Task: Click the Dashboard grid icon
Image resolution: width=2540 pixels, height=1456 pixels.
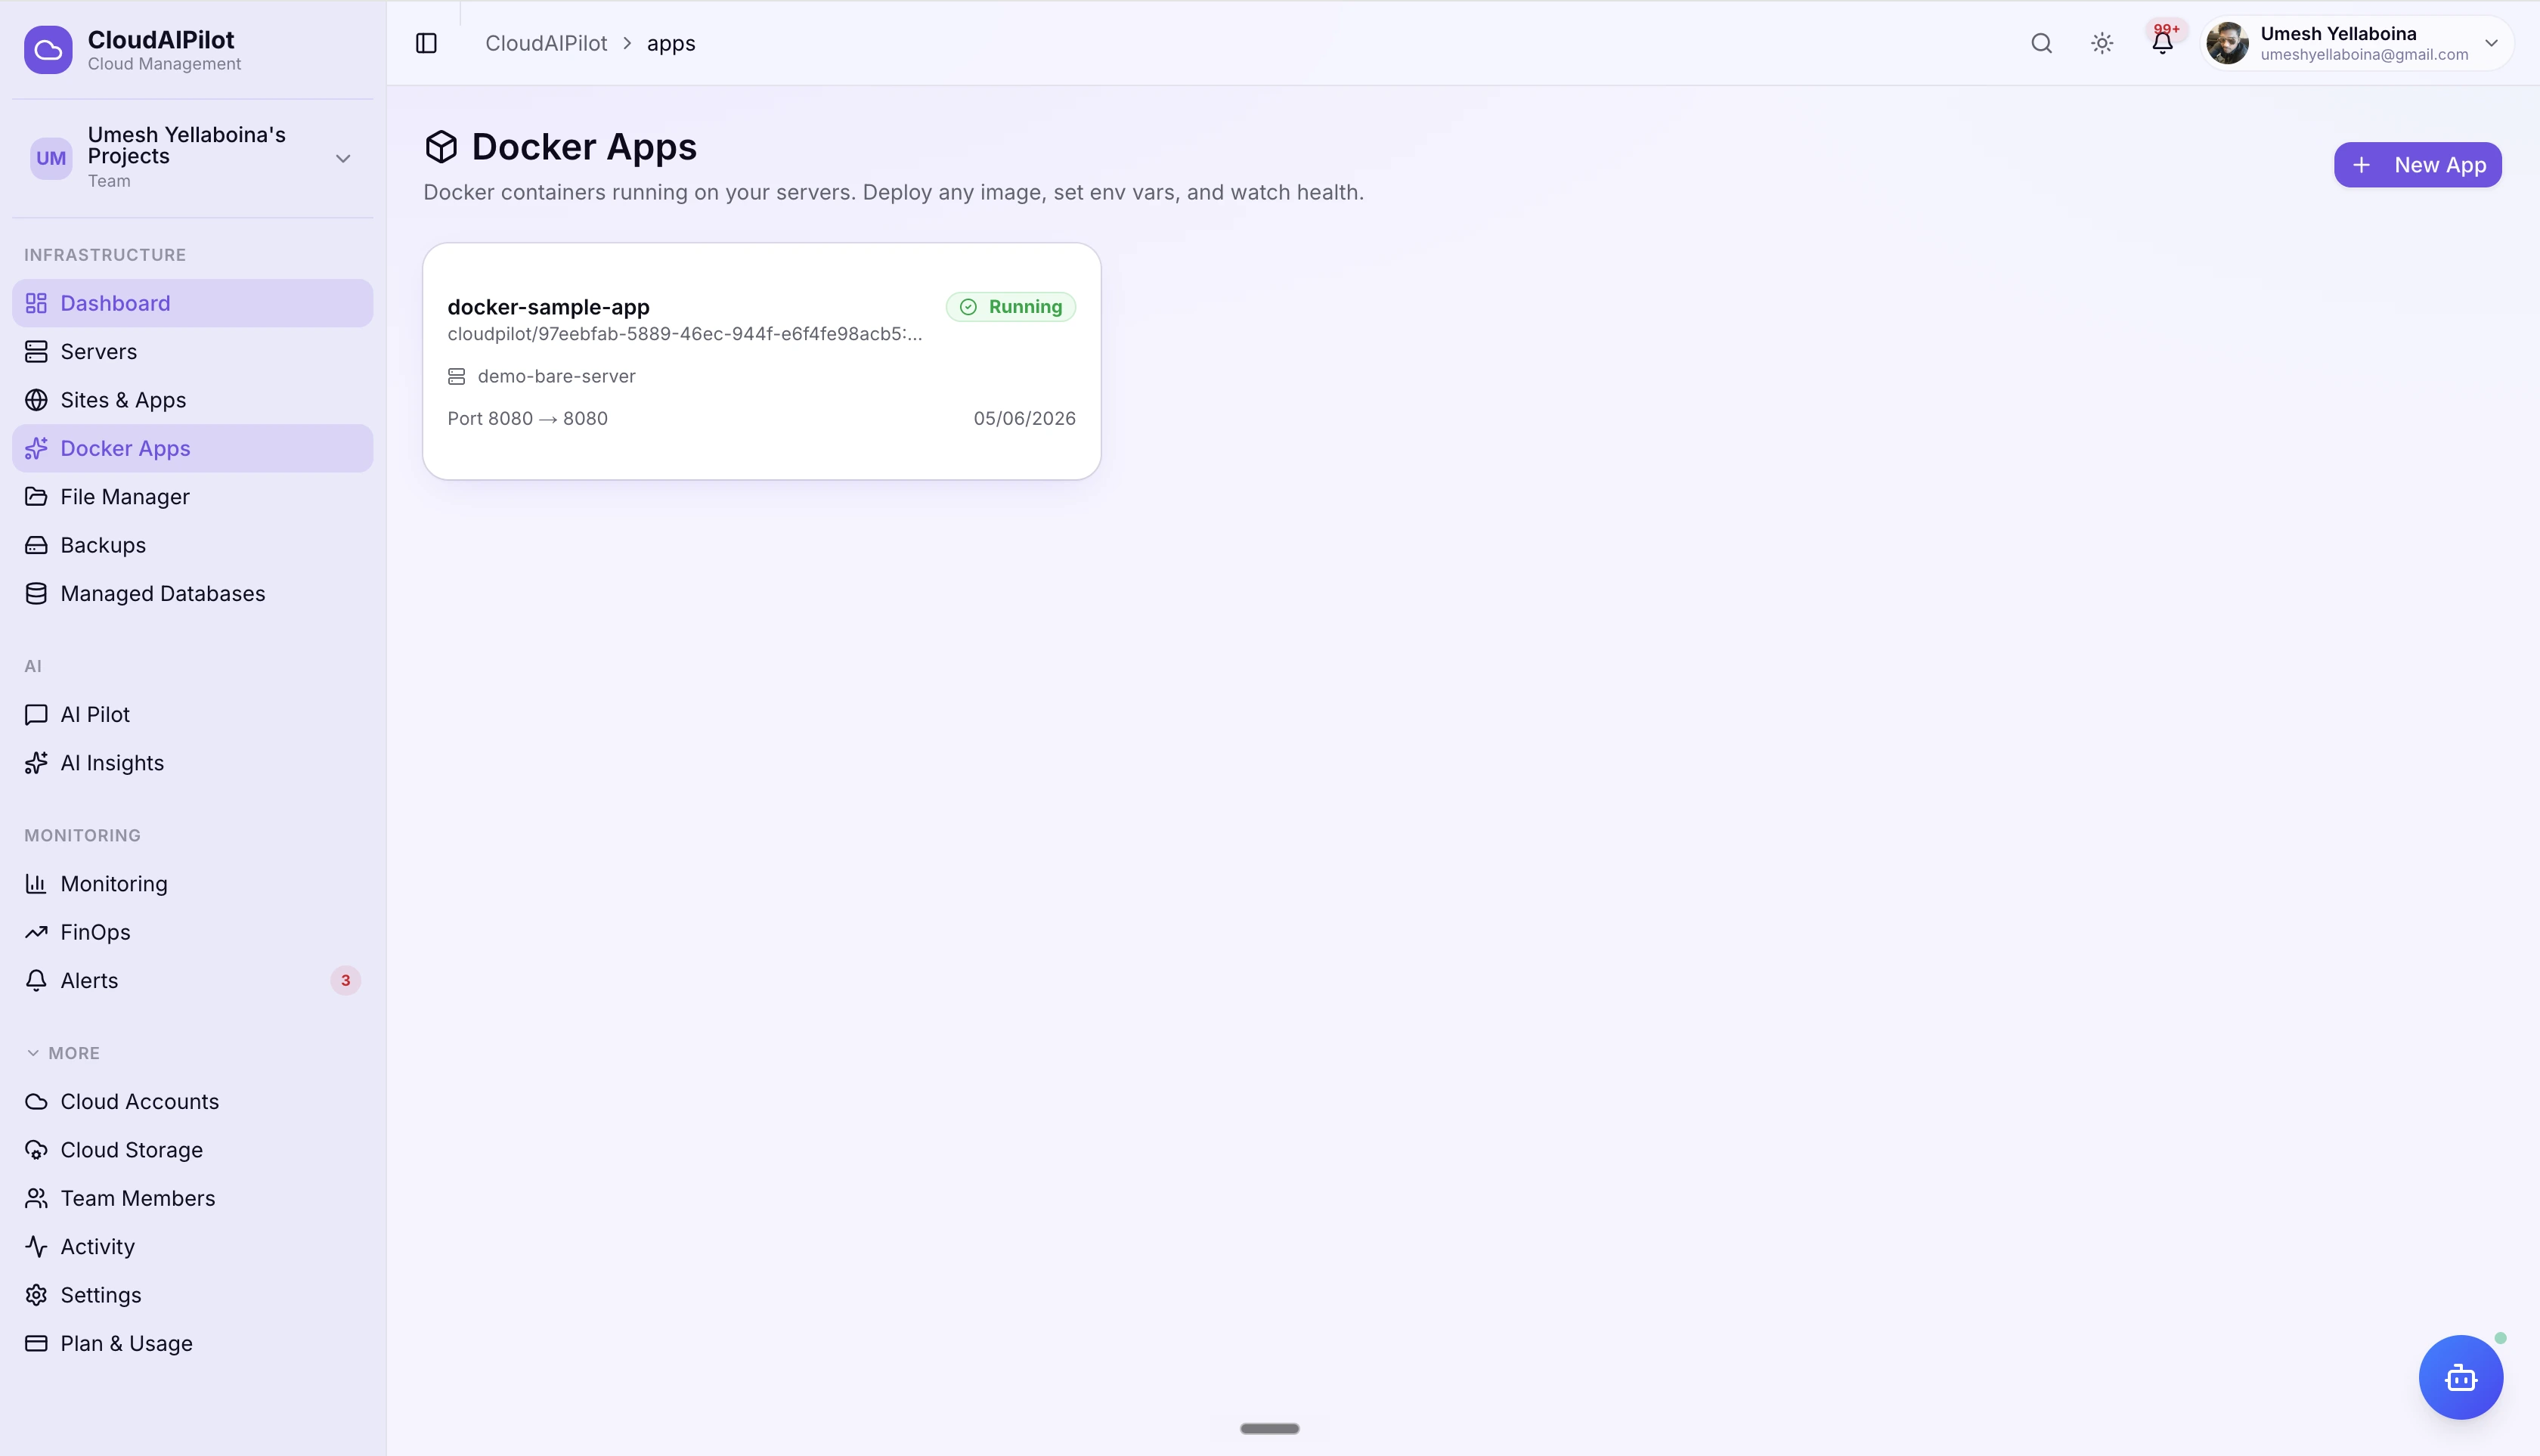Action: 36,303
